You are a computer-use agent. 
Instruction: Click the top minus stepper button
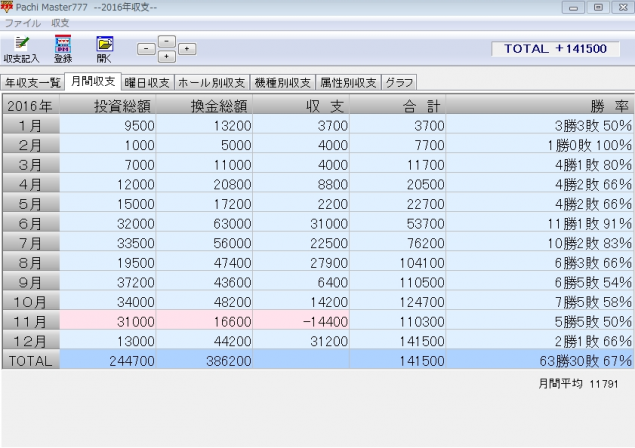(166, 41)
